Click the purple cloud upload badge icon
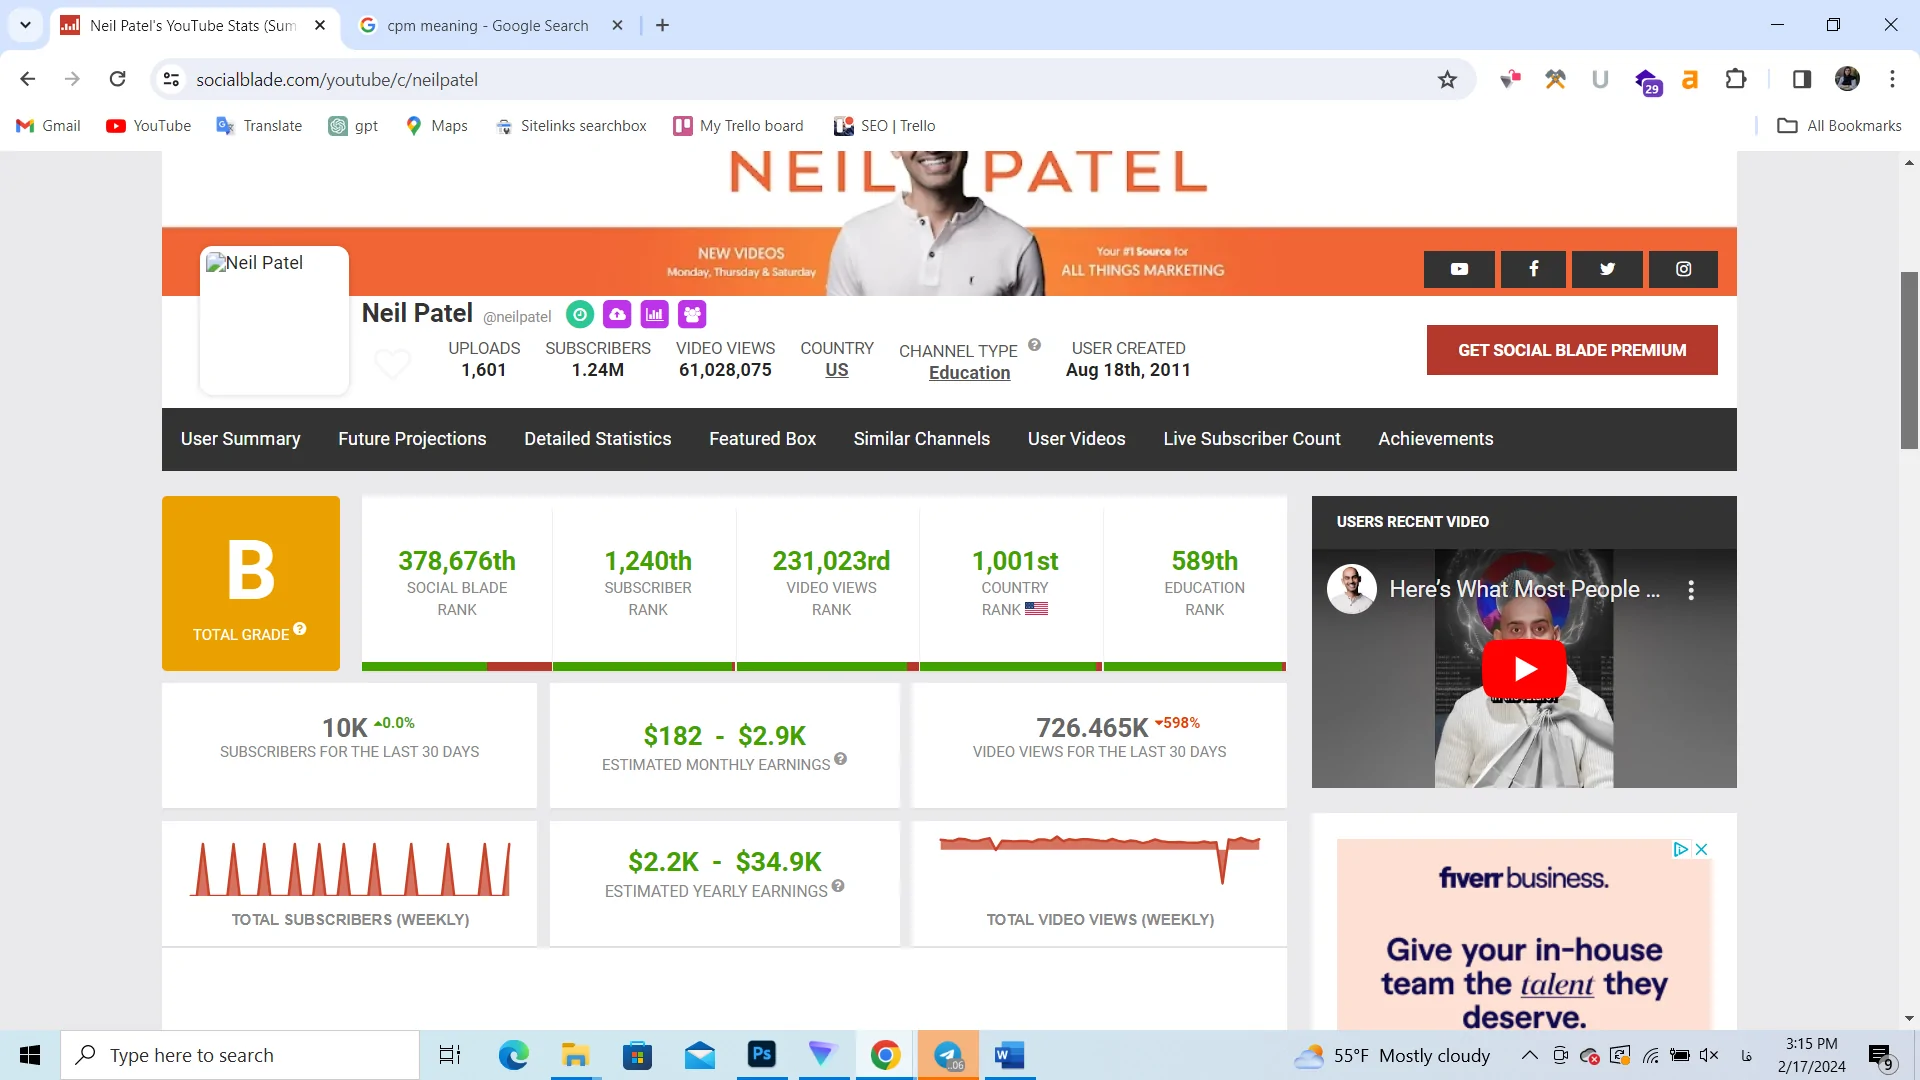The image size is (1920, 1080). coord(617,314)
